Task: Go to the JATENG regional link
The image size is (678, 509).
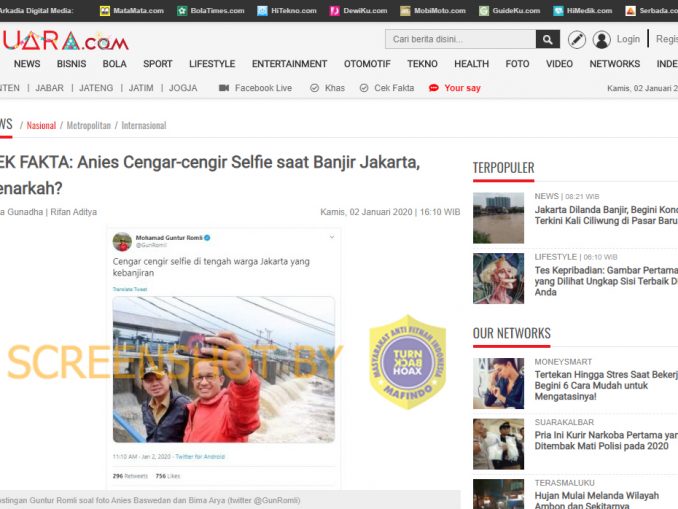Action: 96,88
